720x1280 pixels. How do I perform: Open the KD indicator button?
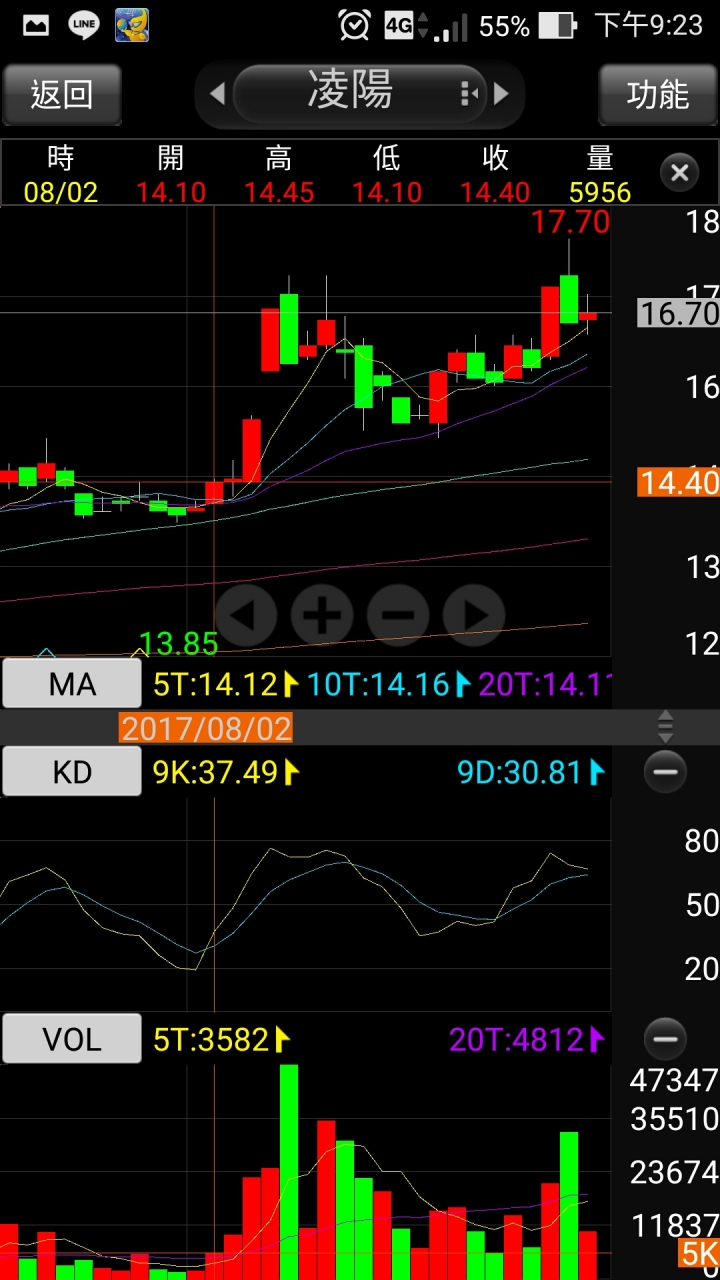point(72,772)
